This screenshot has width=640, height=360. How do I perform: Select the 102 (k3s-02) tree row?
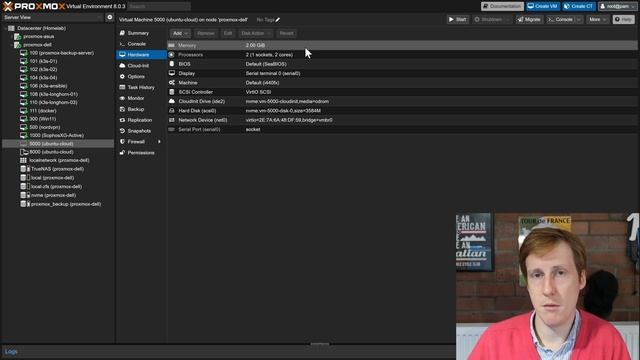pos(58,69)
